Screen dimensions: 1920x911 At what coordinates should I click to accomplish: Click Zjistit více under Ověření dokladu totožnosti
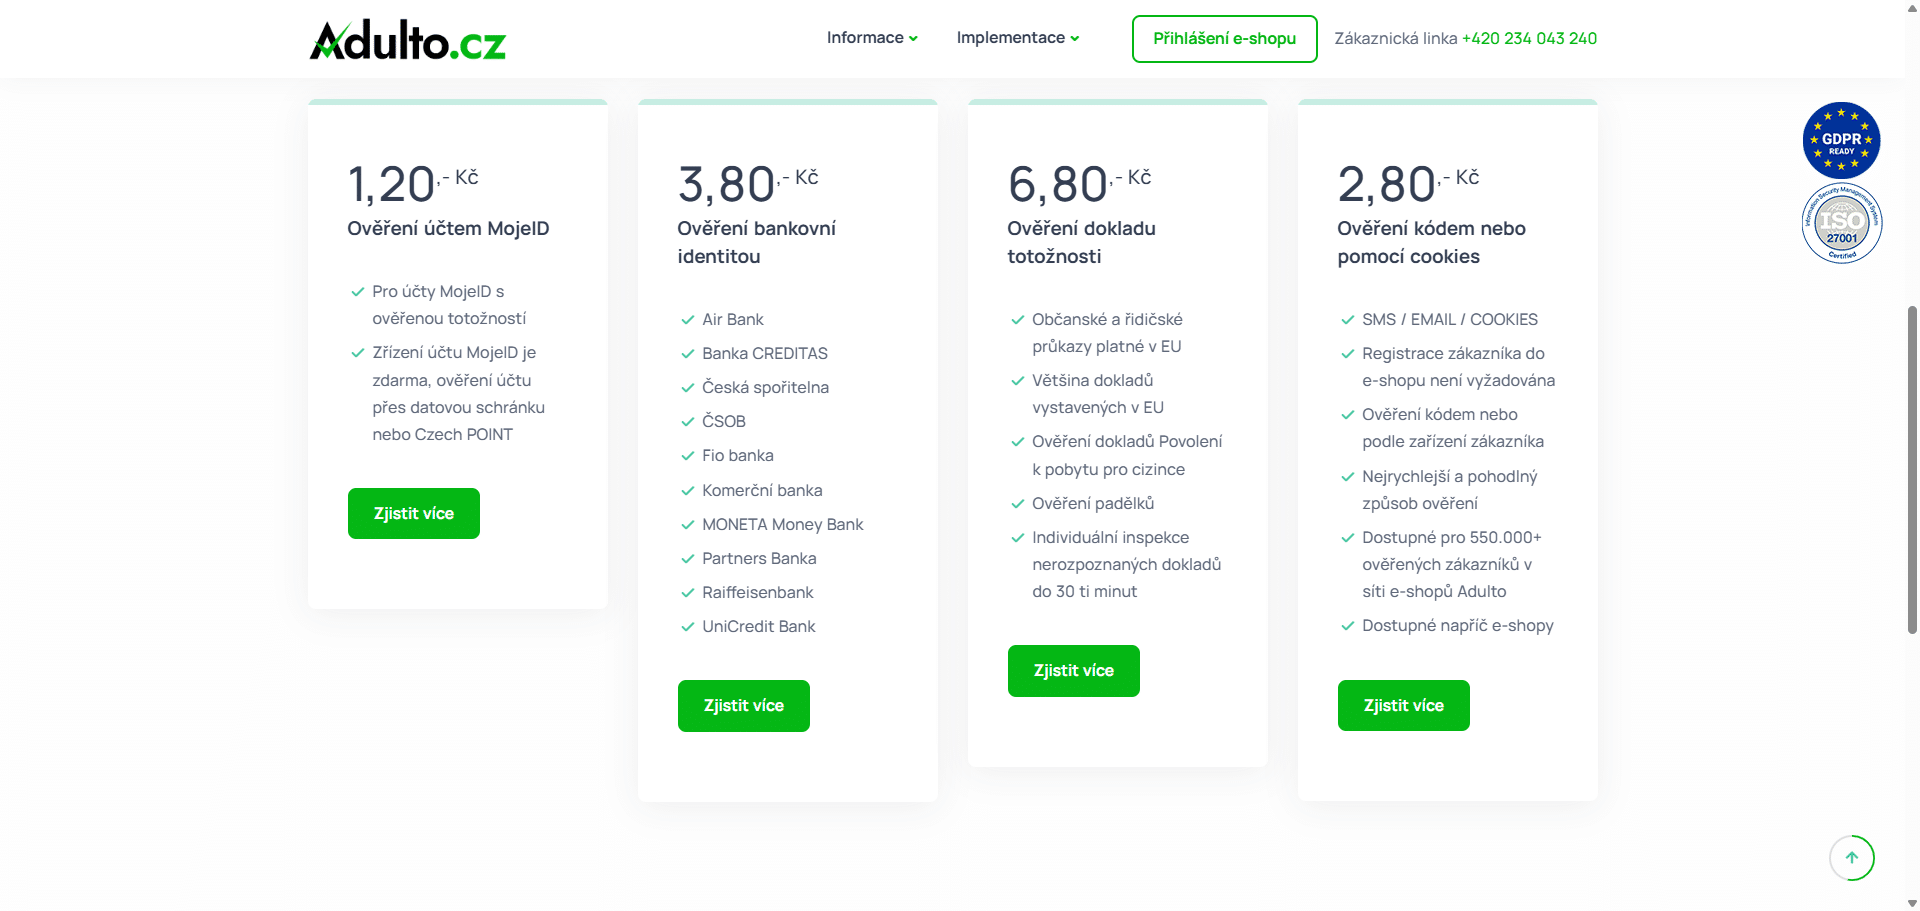click(1074, 671)
